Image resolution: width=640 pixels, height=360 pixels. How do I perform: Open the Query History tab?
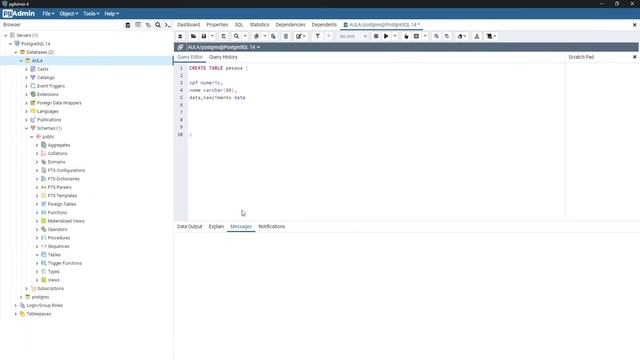tap(223, 57)
